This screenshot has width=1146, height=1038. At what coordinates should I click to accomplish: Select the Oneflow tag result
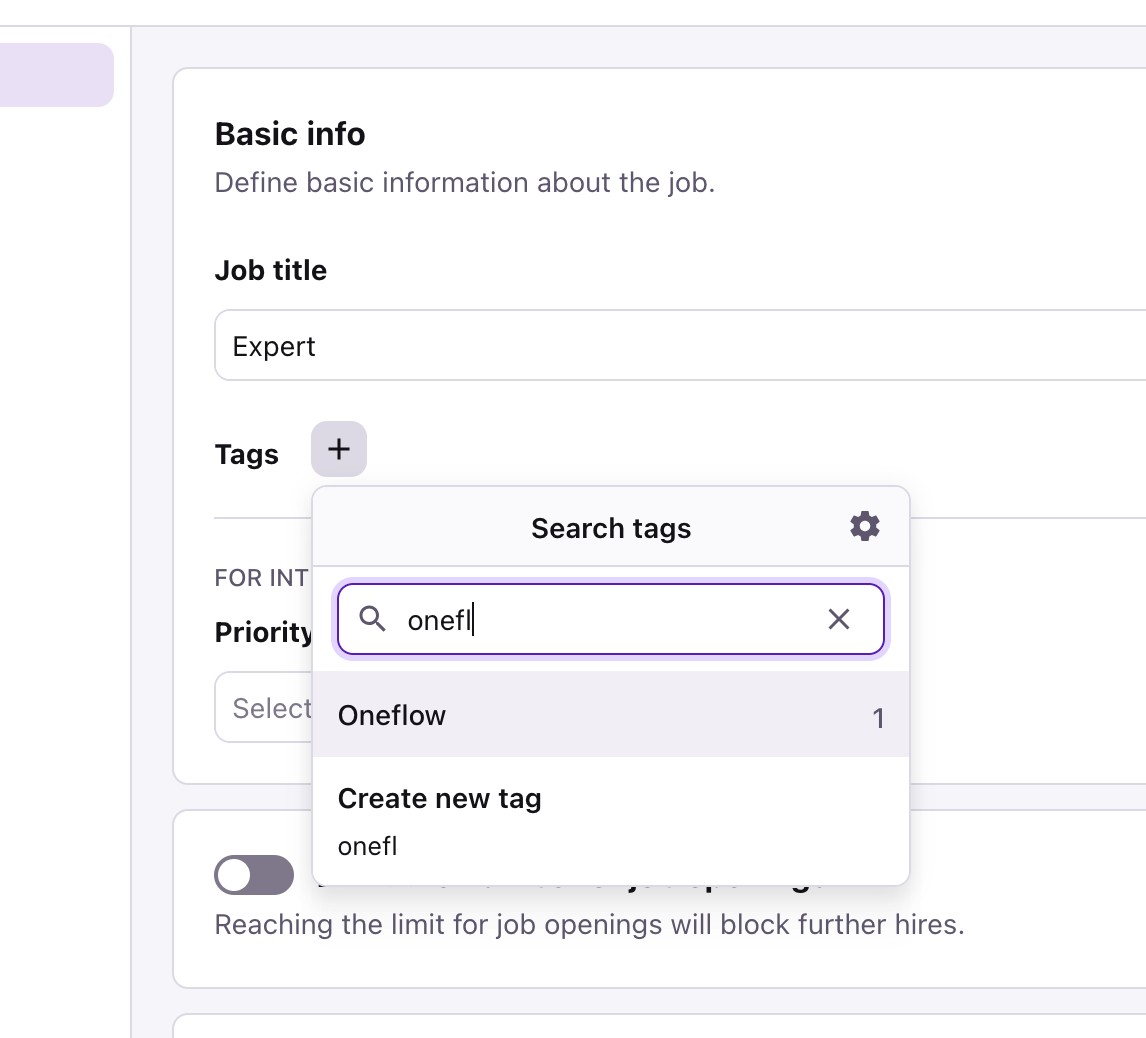click(x=611, y=715)
